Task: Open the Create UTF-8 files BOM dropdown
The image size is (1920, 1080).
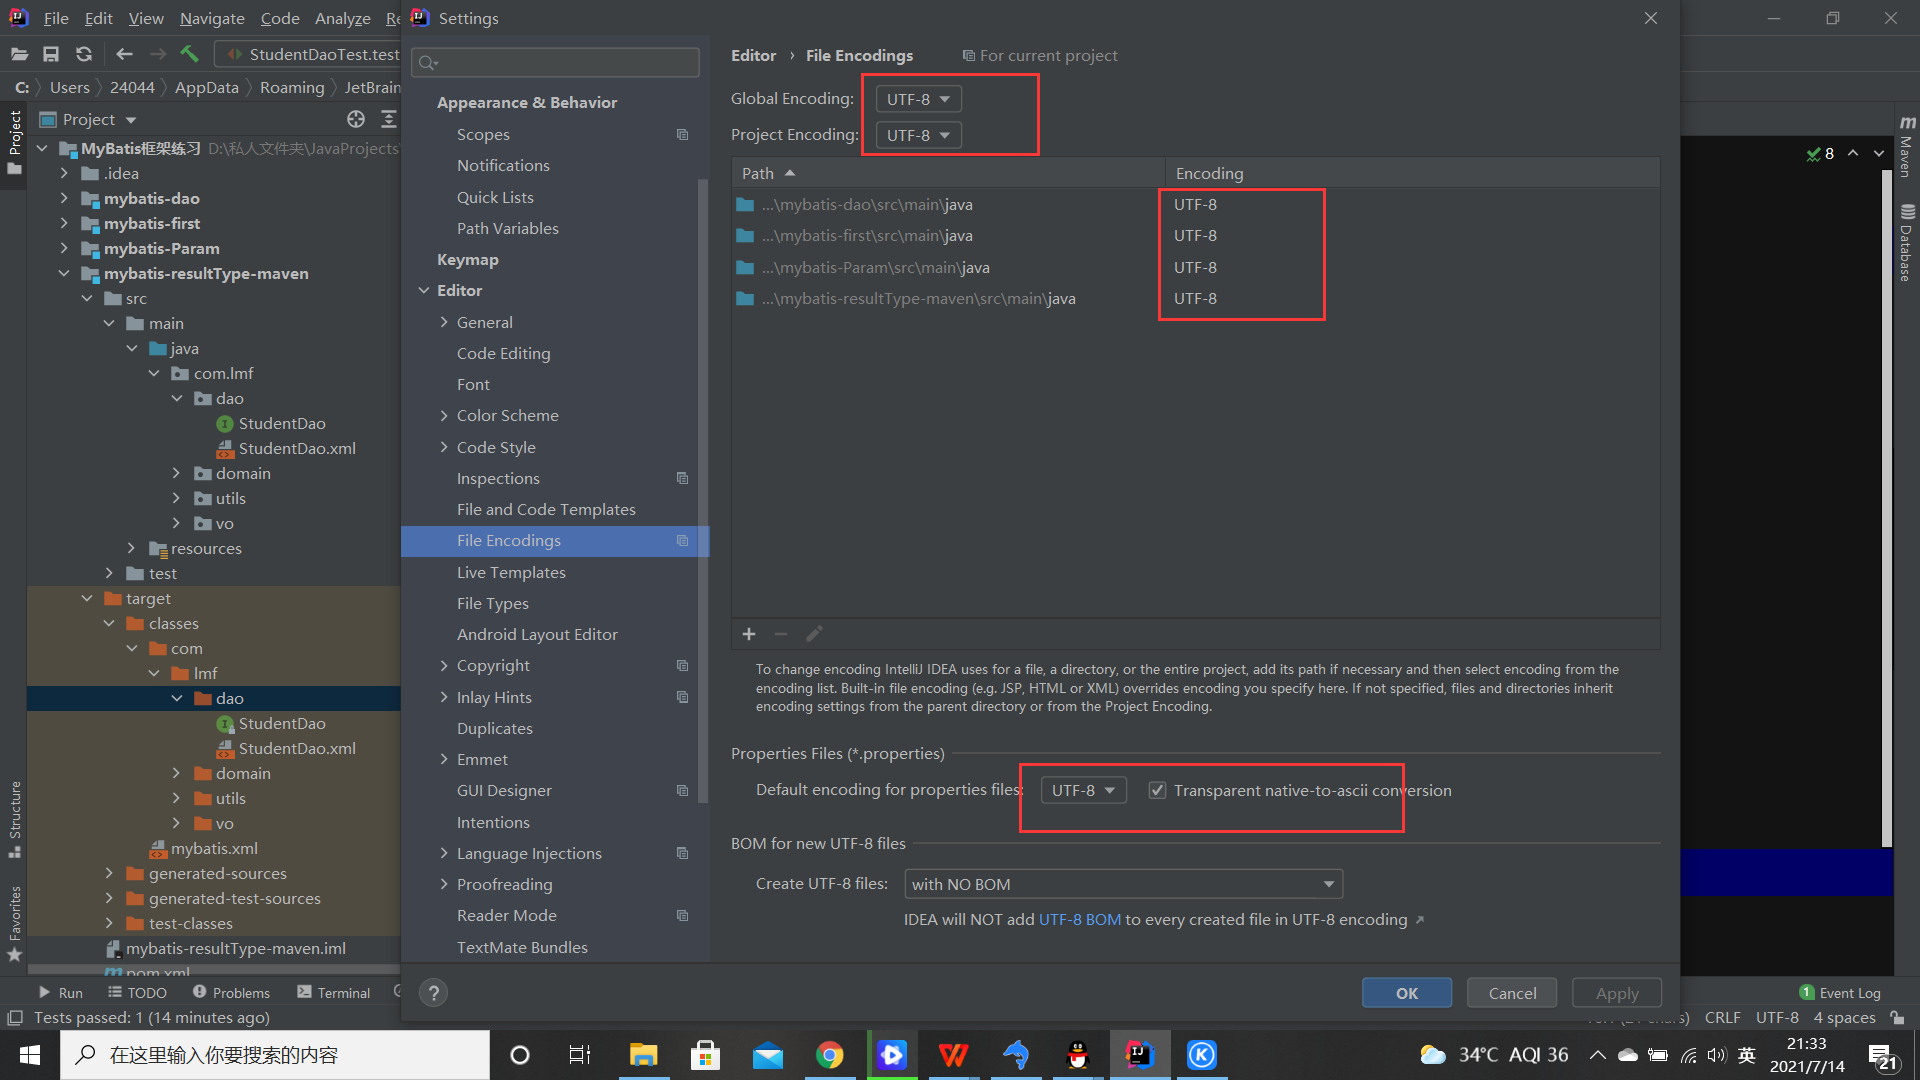Action: coord(1123,884)
